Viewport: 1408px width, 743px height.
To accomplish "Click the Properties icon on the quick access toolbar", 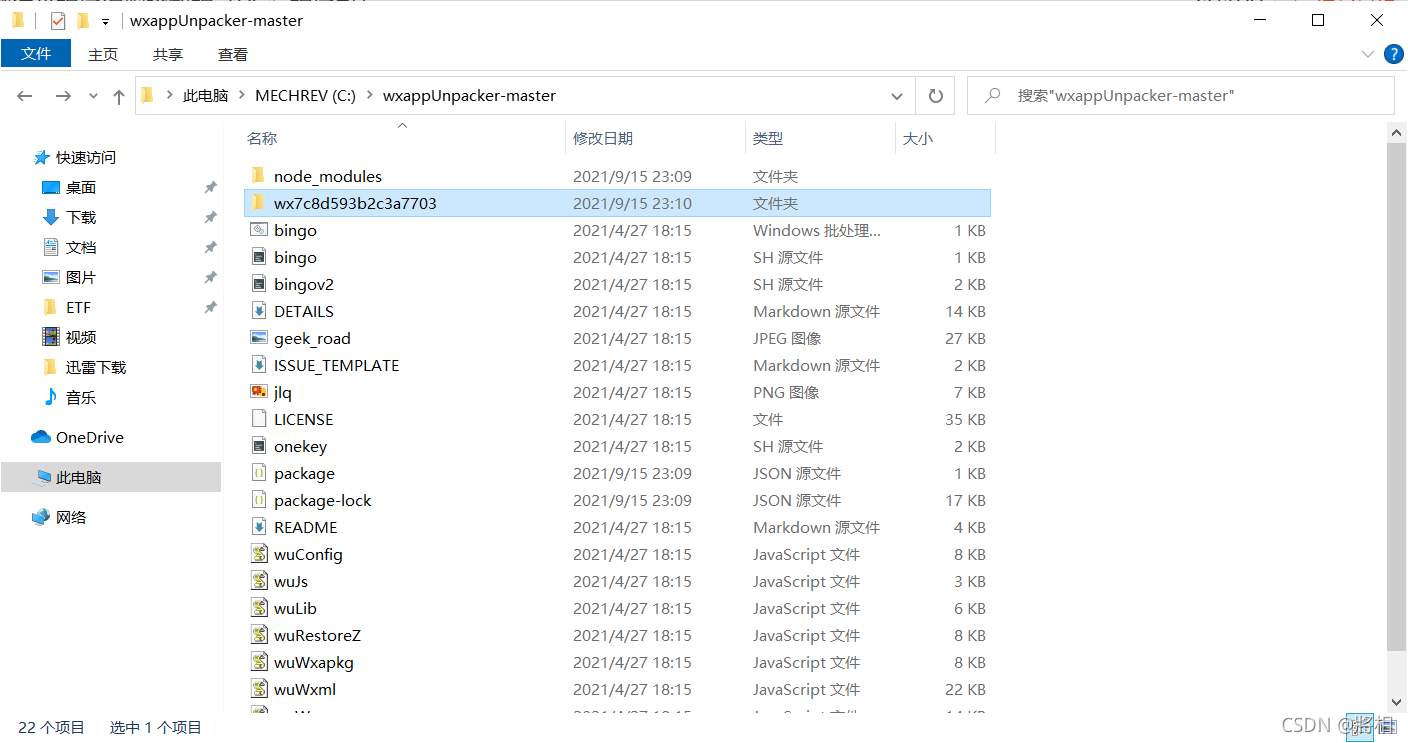I will click(x=57, y=20).
